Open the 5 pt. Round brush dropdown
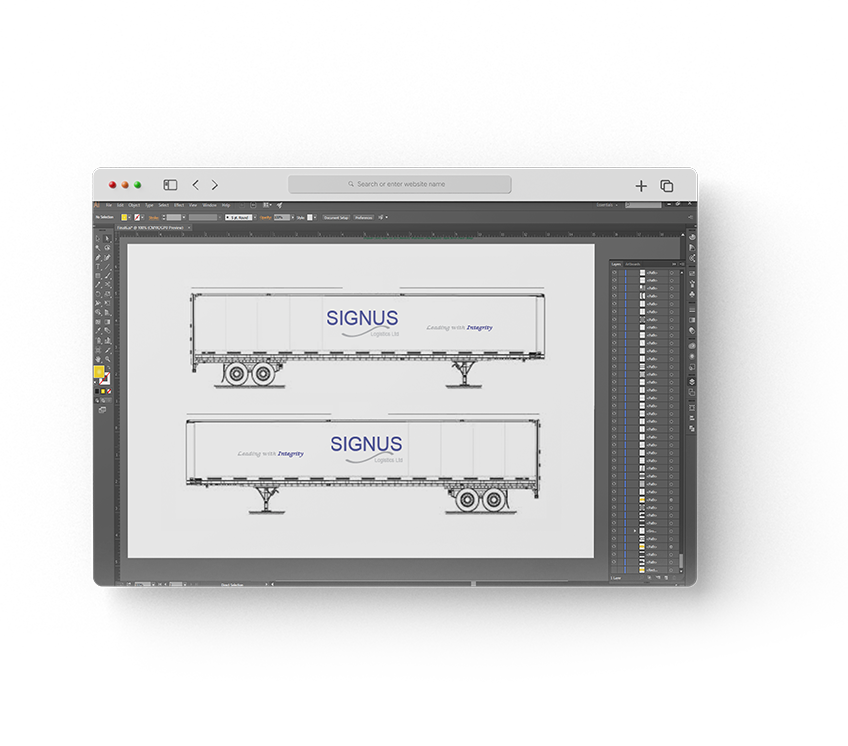 [255, 217]
